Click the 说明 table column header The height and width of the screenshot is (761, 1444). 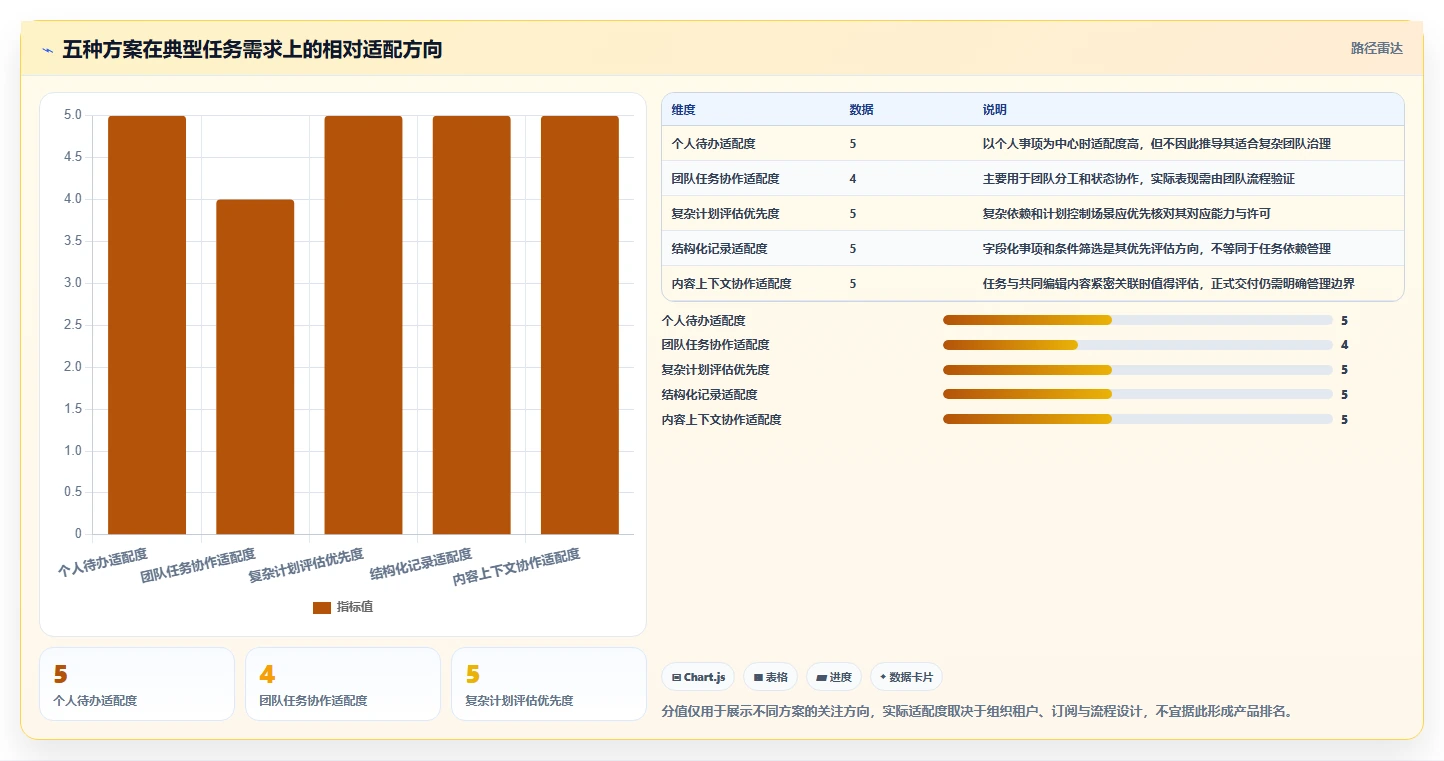pyautogui.click(x=995, y=109)
